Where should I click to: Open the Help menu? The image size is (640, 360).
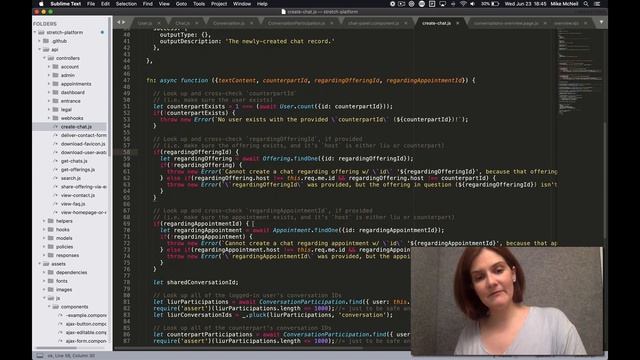pyautogui.click(x=262, y=4)
